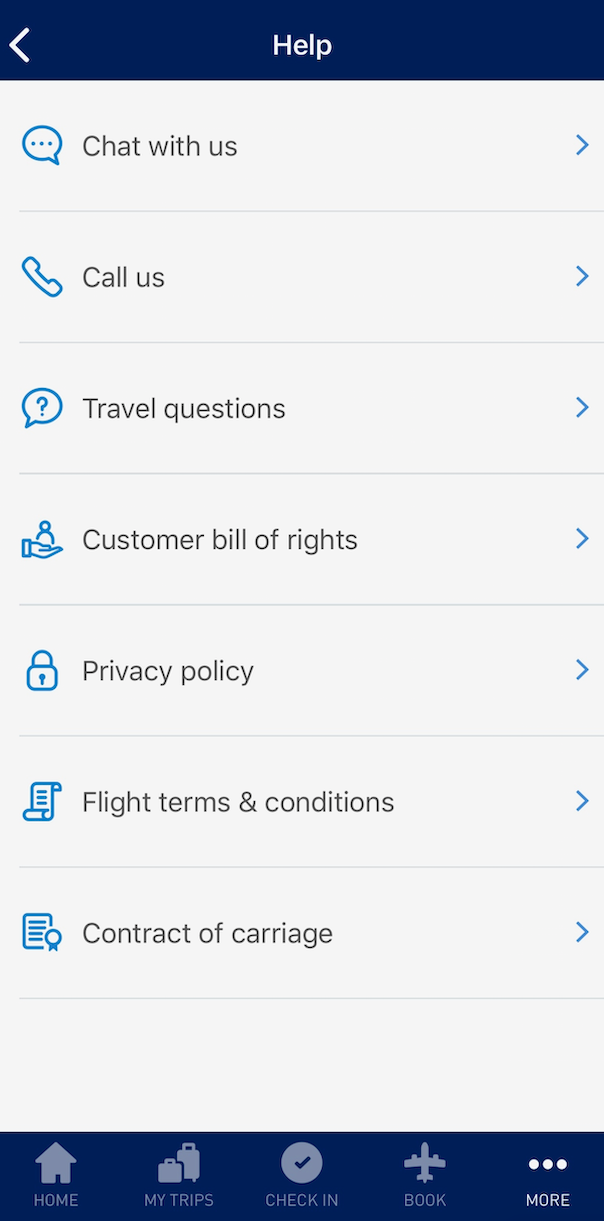Tap the back arrow to leave Help
This screenshot has height=1221, width=604.
coord(19,44)
